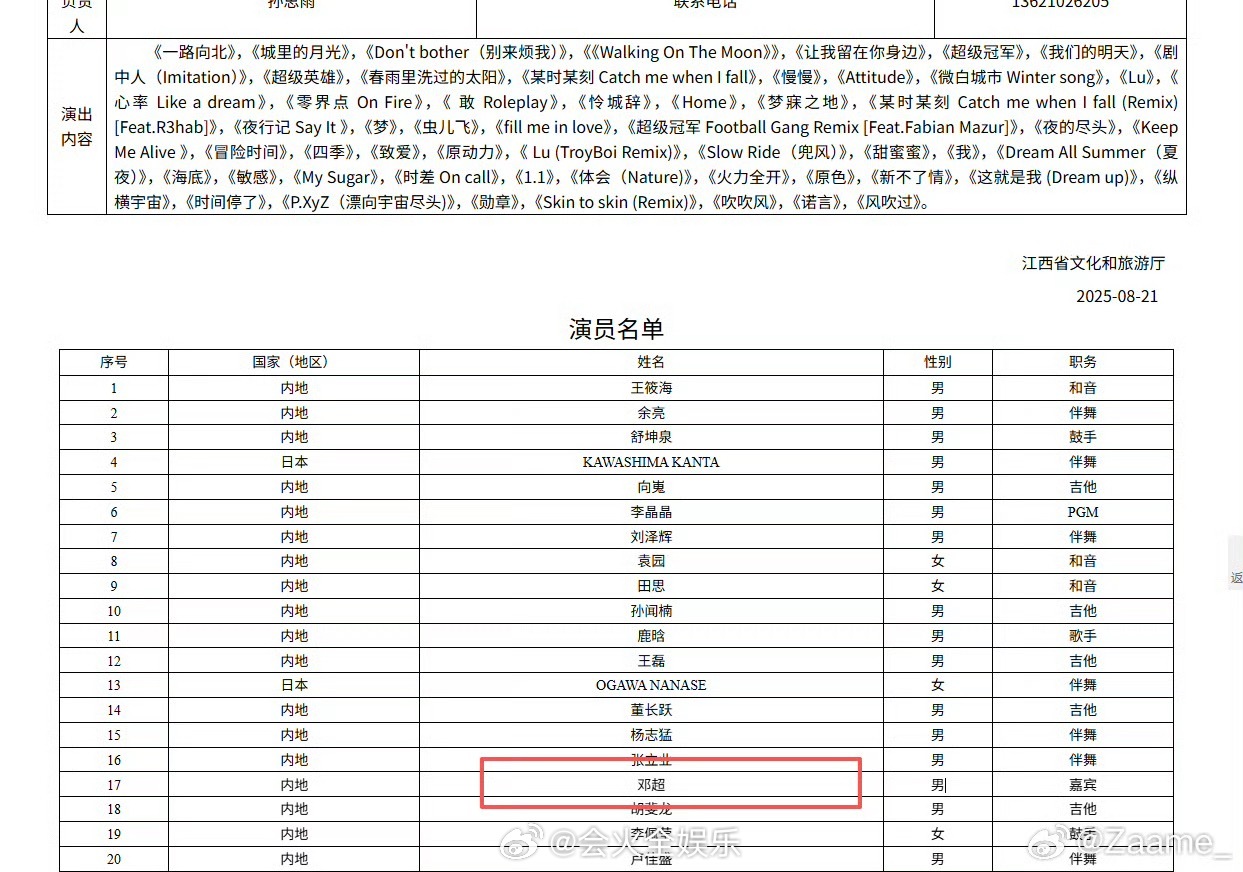Viewport: 1243px width, 872px height.
Task: Select the name OGAWA NANASE
Action: (651, 685)
